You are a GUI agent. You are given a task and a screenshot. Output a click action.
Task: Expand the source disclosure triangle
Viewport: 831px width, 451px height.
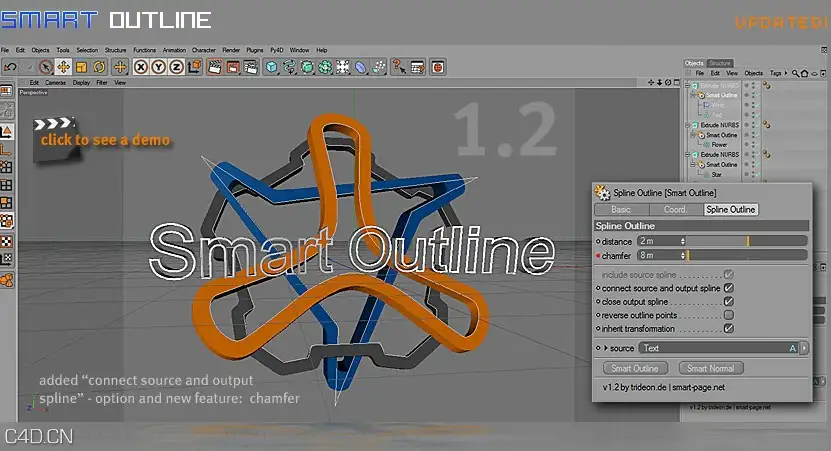(x=606, y=348)
